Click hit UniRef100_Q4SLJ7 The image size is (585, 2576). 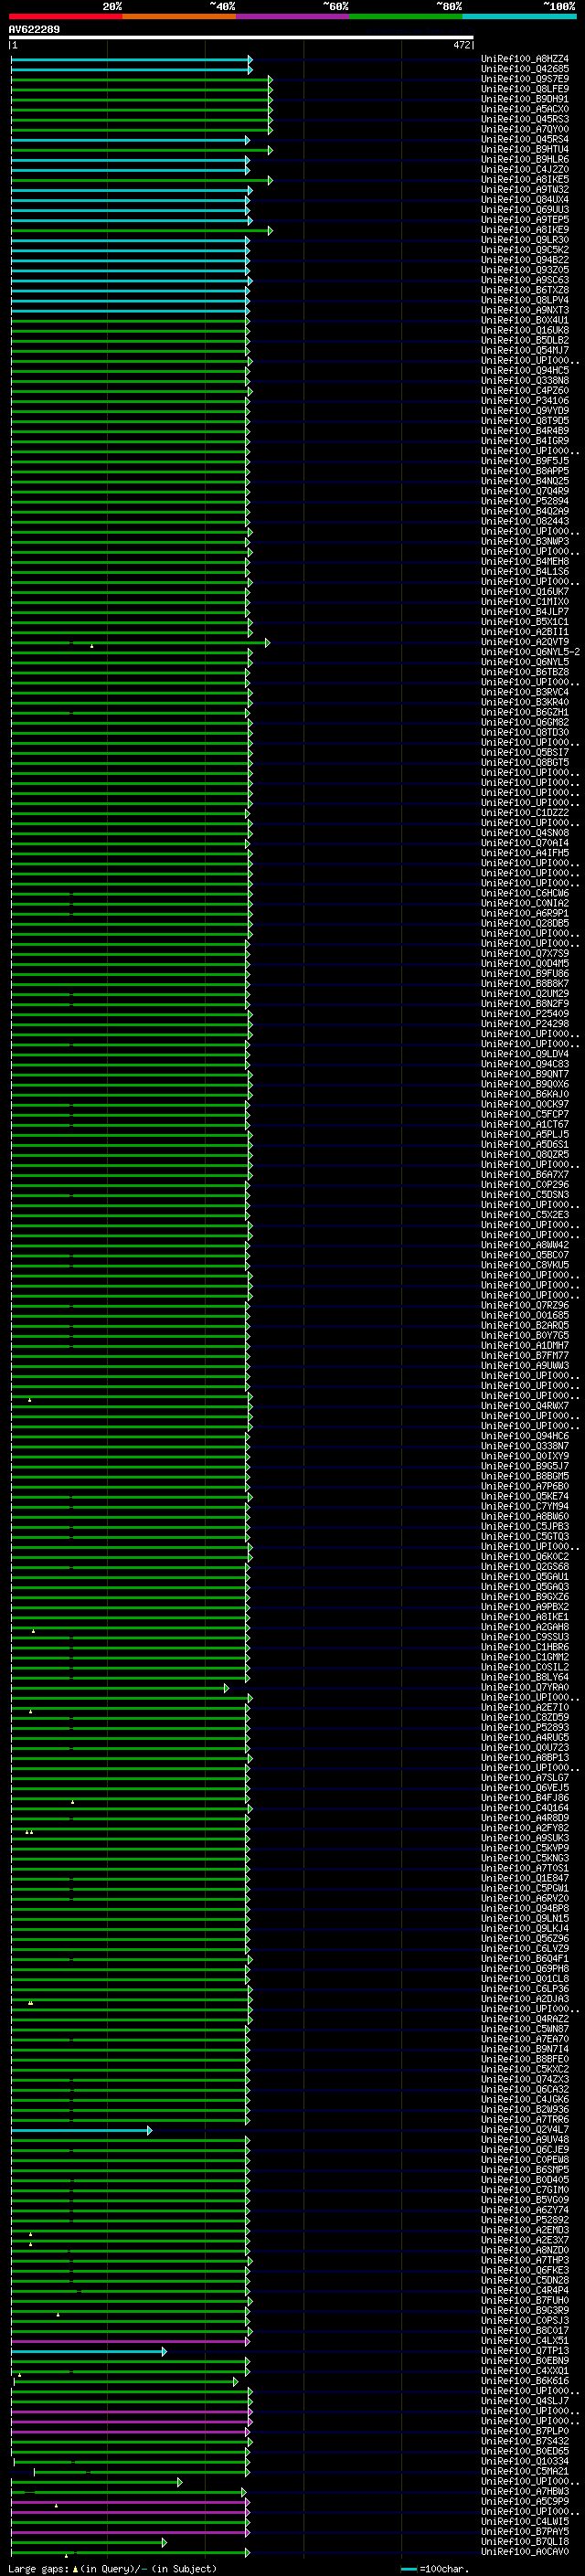click(525, 2401)
